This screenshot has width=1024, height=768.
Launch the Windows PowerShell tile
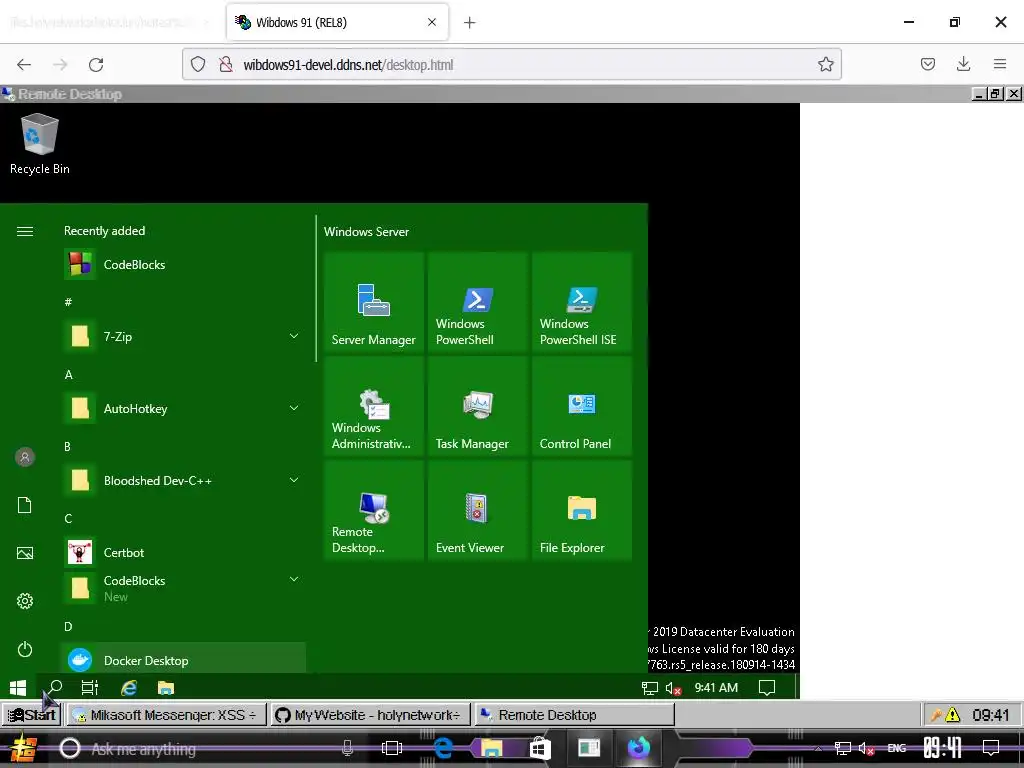(477, 302)
